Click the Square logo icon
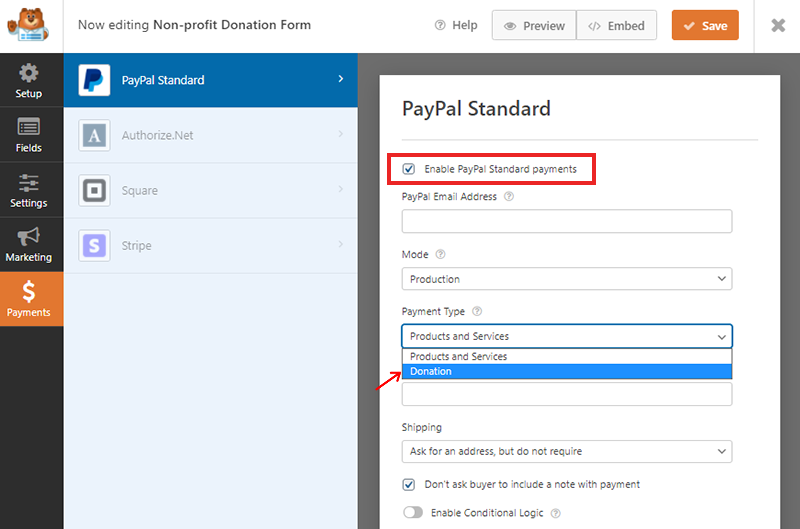This screenshot has height=529, width=800. (94, 190)
